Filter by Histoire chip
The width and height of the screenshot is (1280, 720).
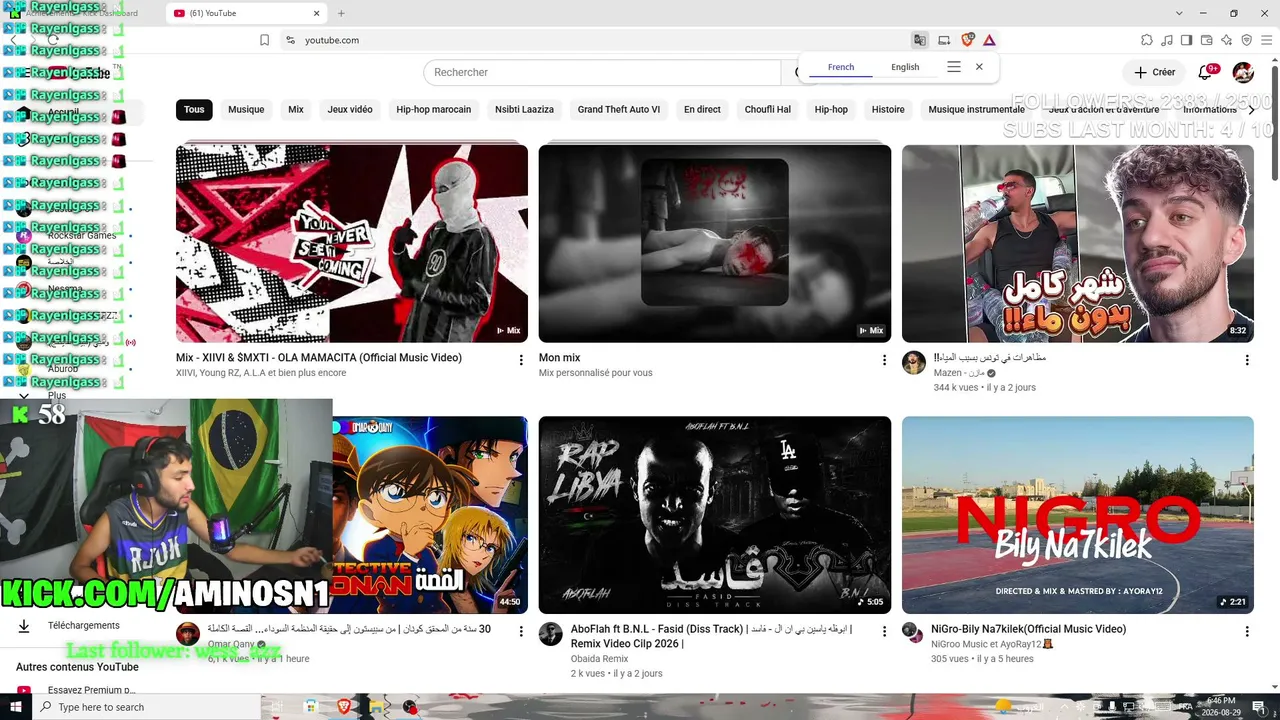pos(888,109)
